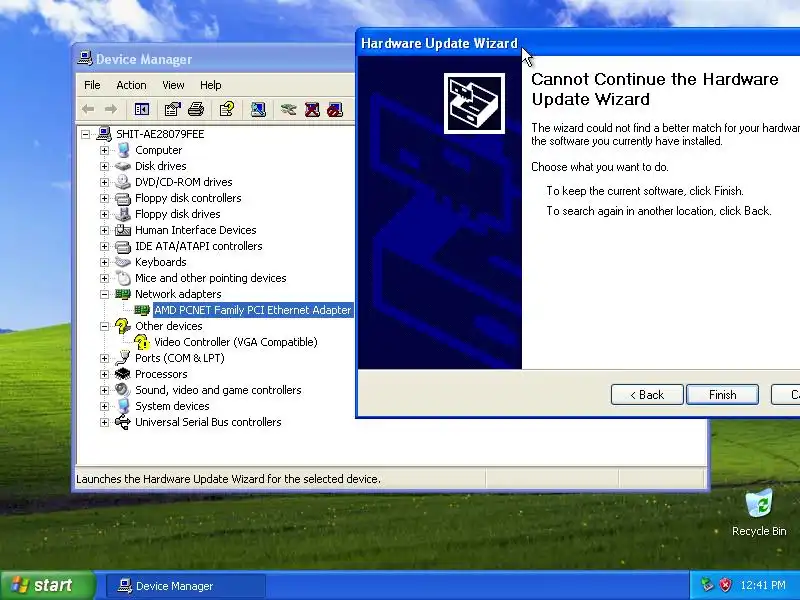Click the Recycle Bin desktop icon

[759, 512]
